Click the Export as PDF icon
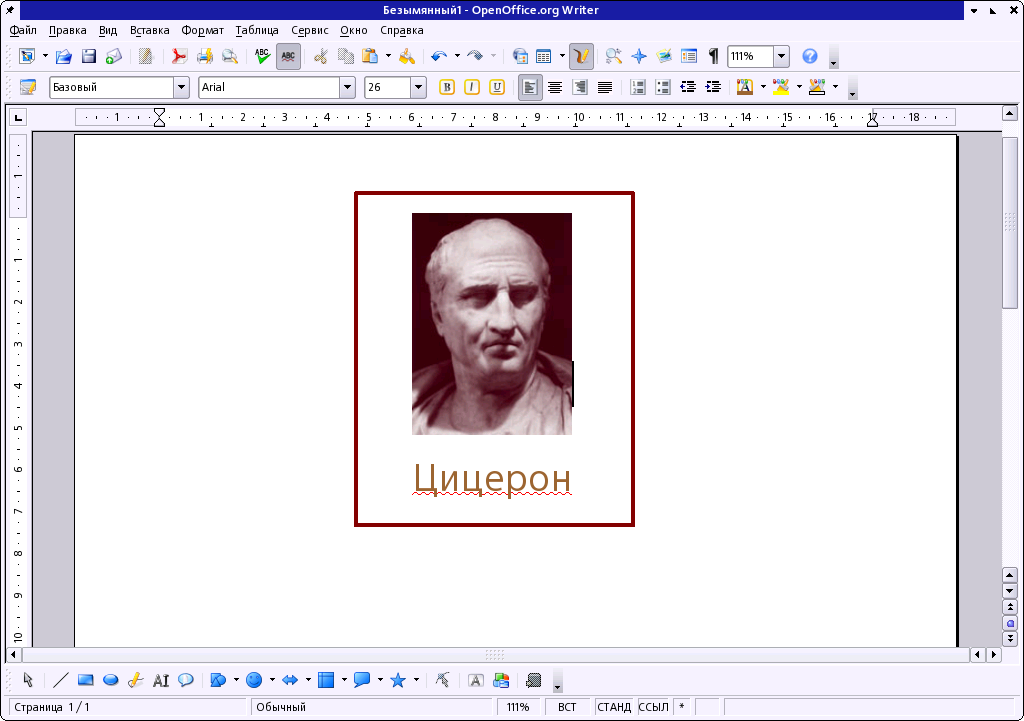1024x721 pixels. [x=179, y=56]
